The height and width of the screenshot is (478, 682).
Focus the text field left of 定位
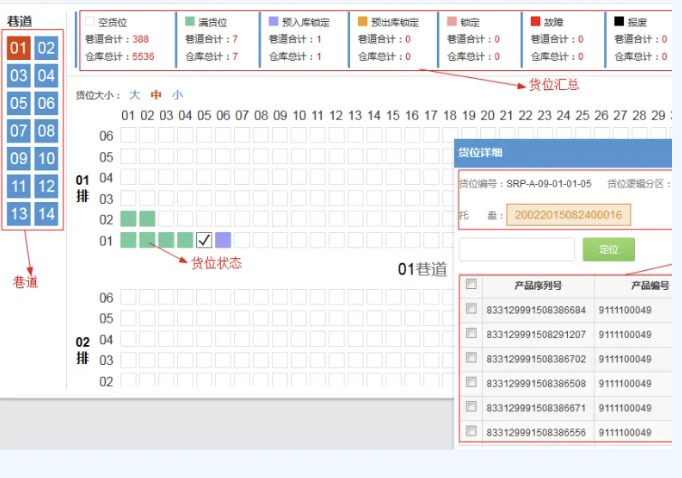click(x=517, y=249)
